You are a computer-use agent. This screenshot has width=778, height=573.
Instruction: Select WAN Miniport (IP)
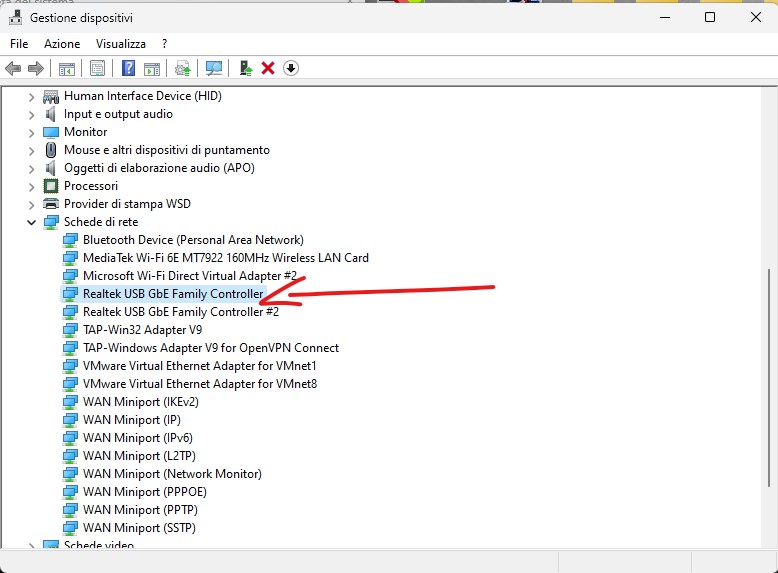click(x=131, y=420)
